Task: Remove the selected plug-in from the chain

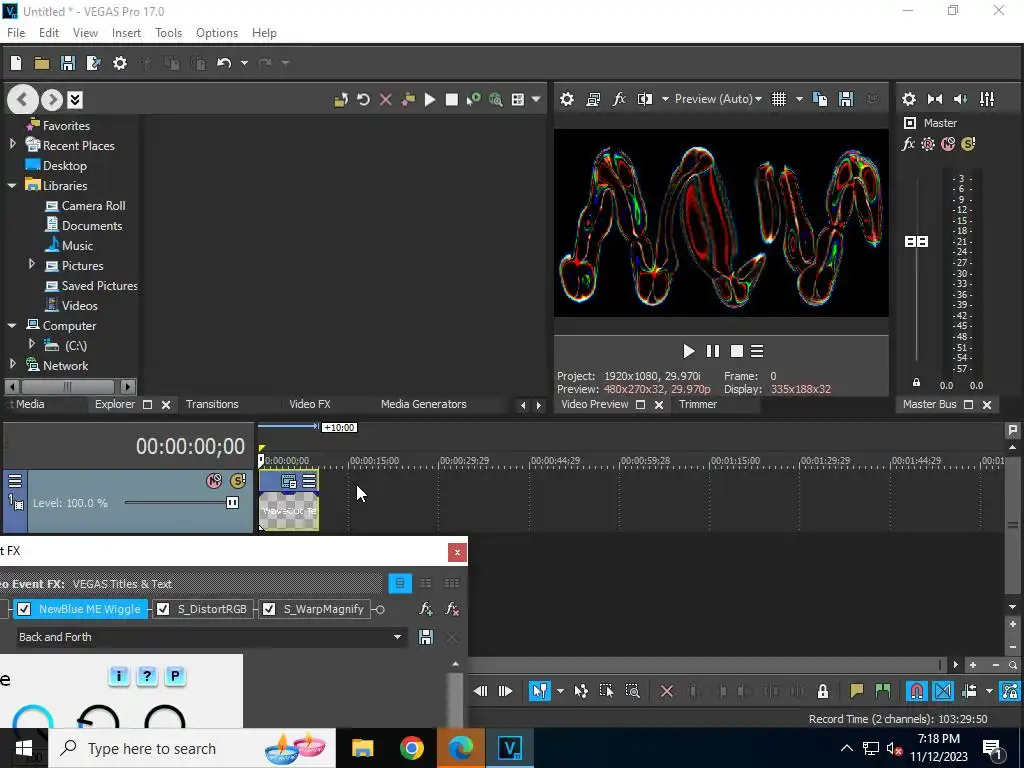Action: (452, 609)
